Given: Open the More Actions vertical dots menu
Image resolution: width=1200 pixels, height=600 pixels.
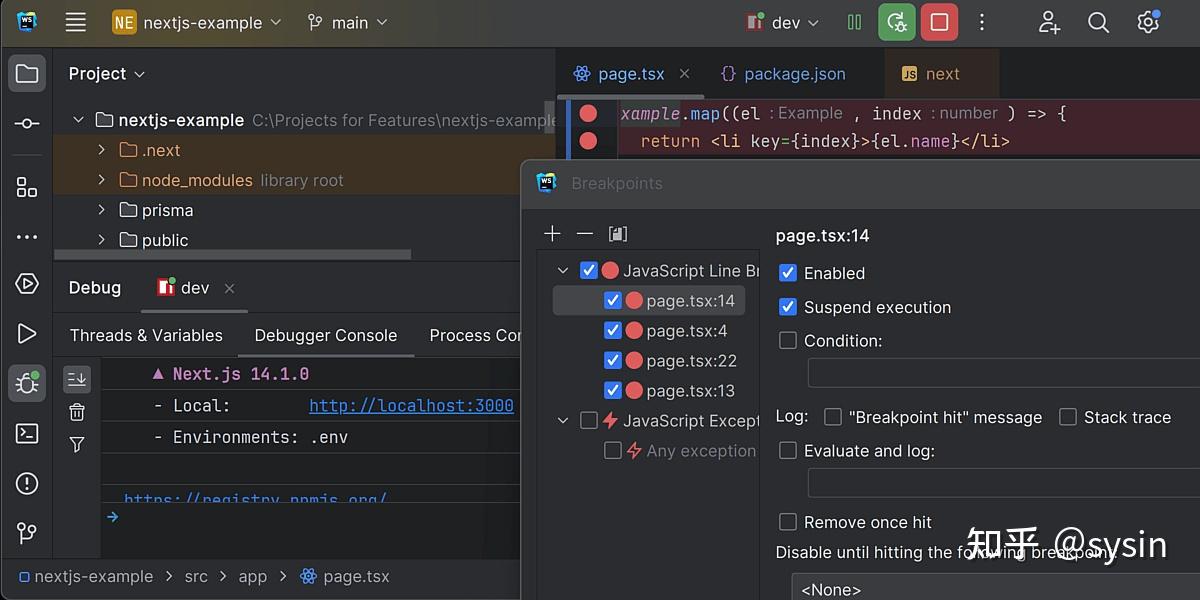Looking at the screenshot, I should coord(982,22).
